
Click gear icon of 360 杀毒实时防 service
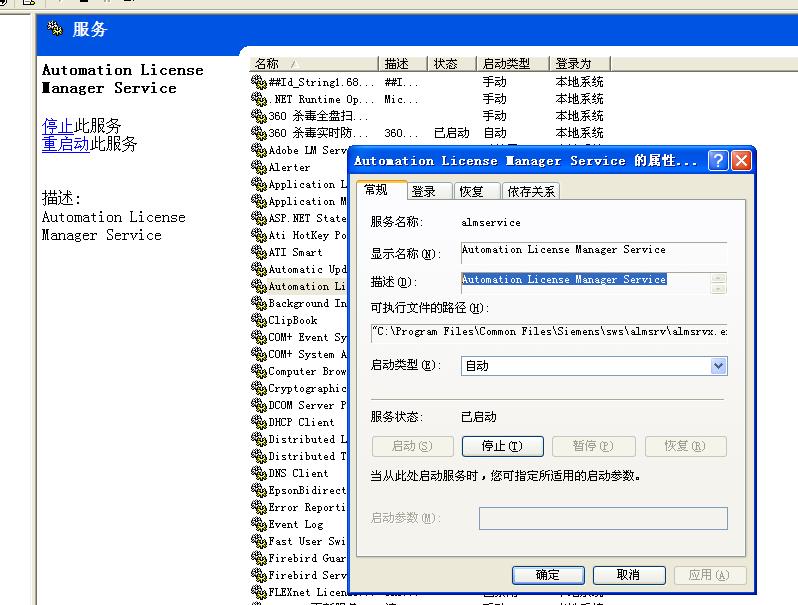(259, 133)
